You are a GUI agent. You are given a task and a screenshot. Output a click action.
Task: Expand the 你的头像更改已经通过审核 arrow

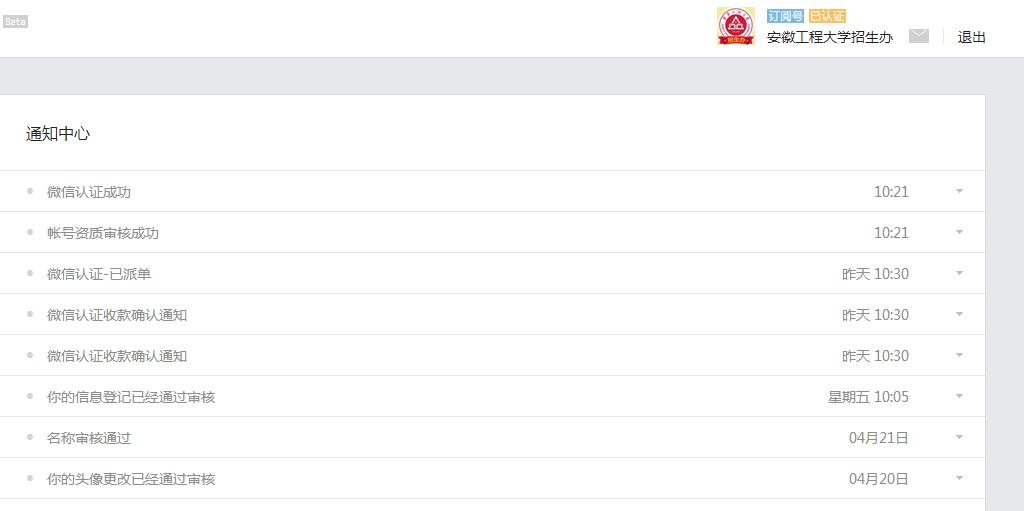coord(959,478)
